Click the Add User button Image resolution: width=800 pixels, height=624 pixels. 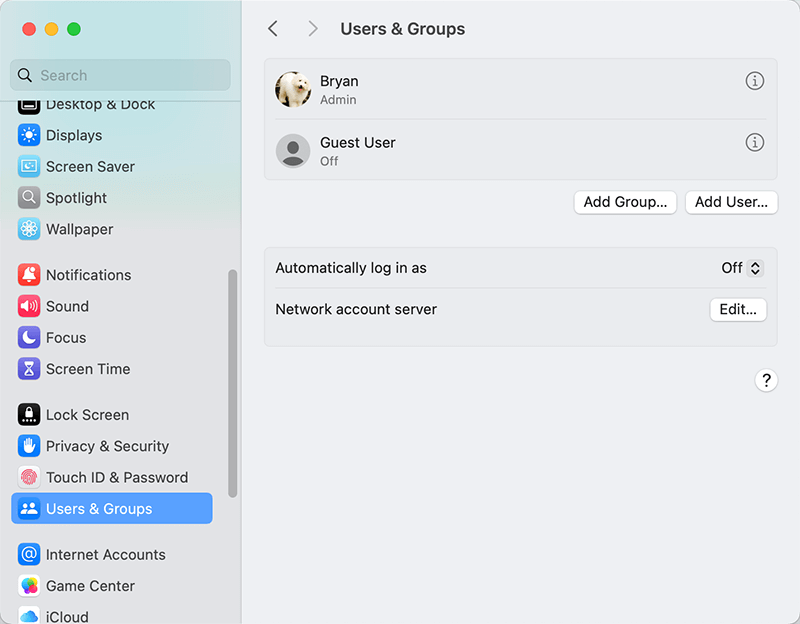(x=731, y=202)
